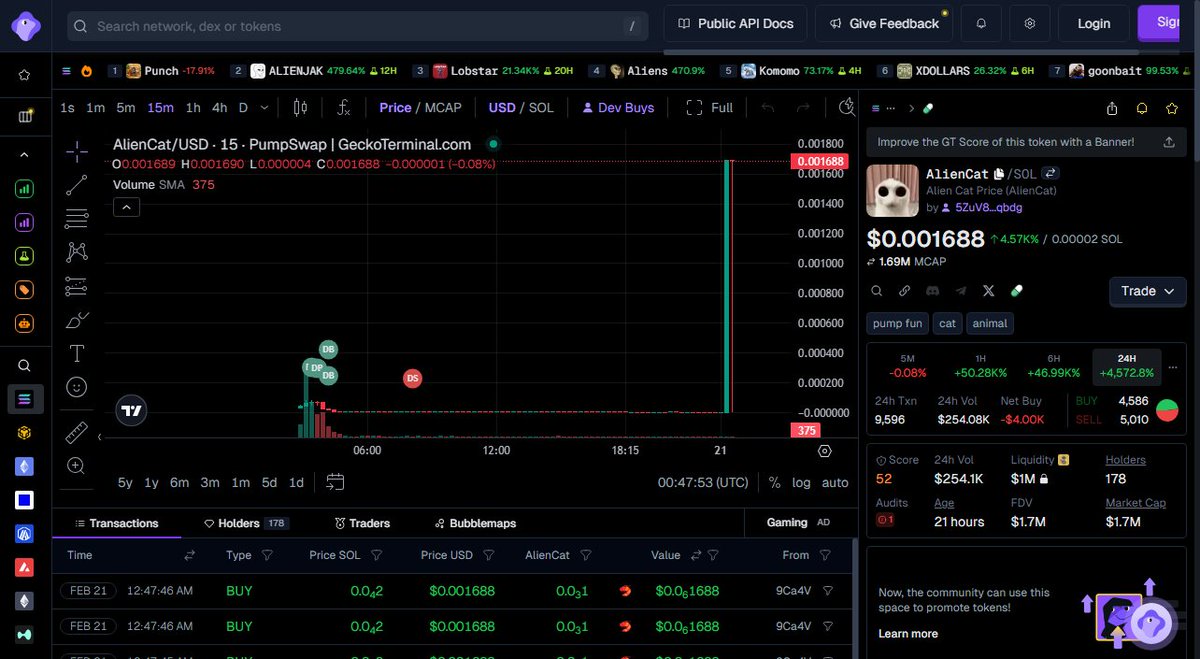Open the Trade dropdown
1200x659 pixels.
click(x=1148, y=291)
